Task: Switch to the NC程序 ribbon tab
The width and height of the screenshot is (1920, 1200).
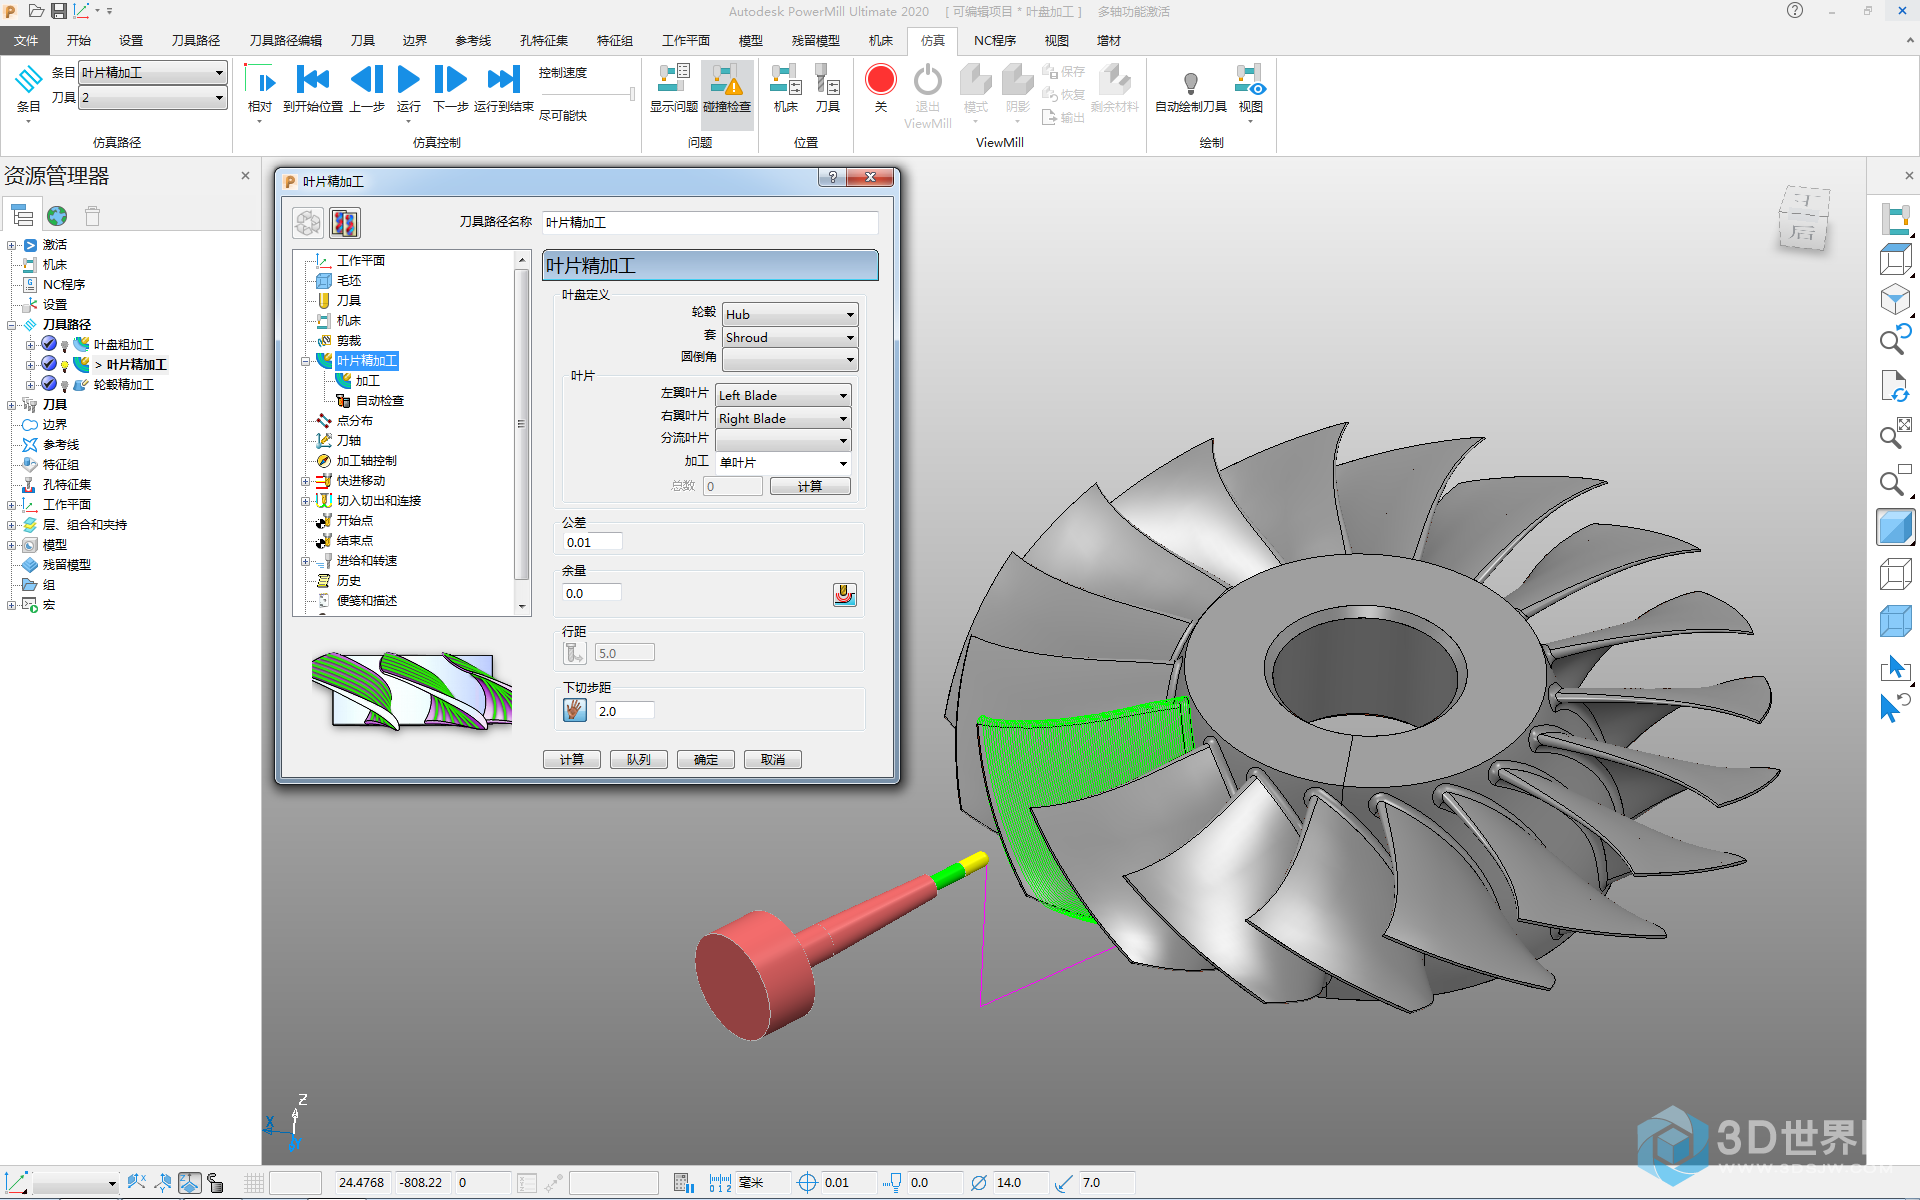Action: [x=995, y=40]
